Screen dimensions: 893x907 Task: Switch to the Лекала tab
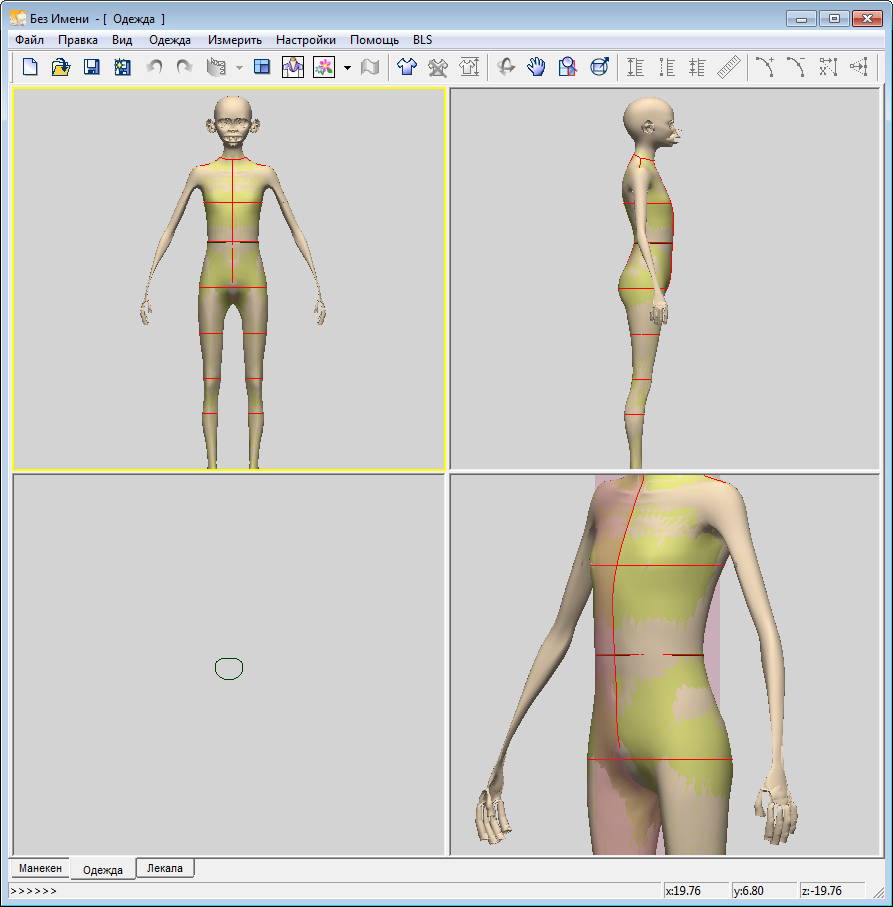[165, 868]
